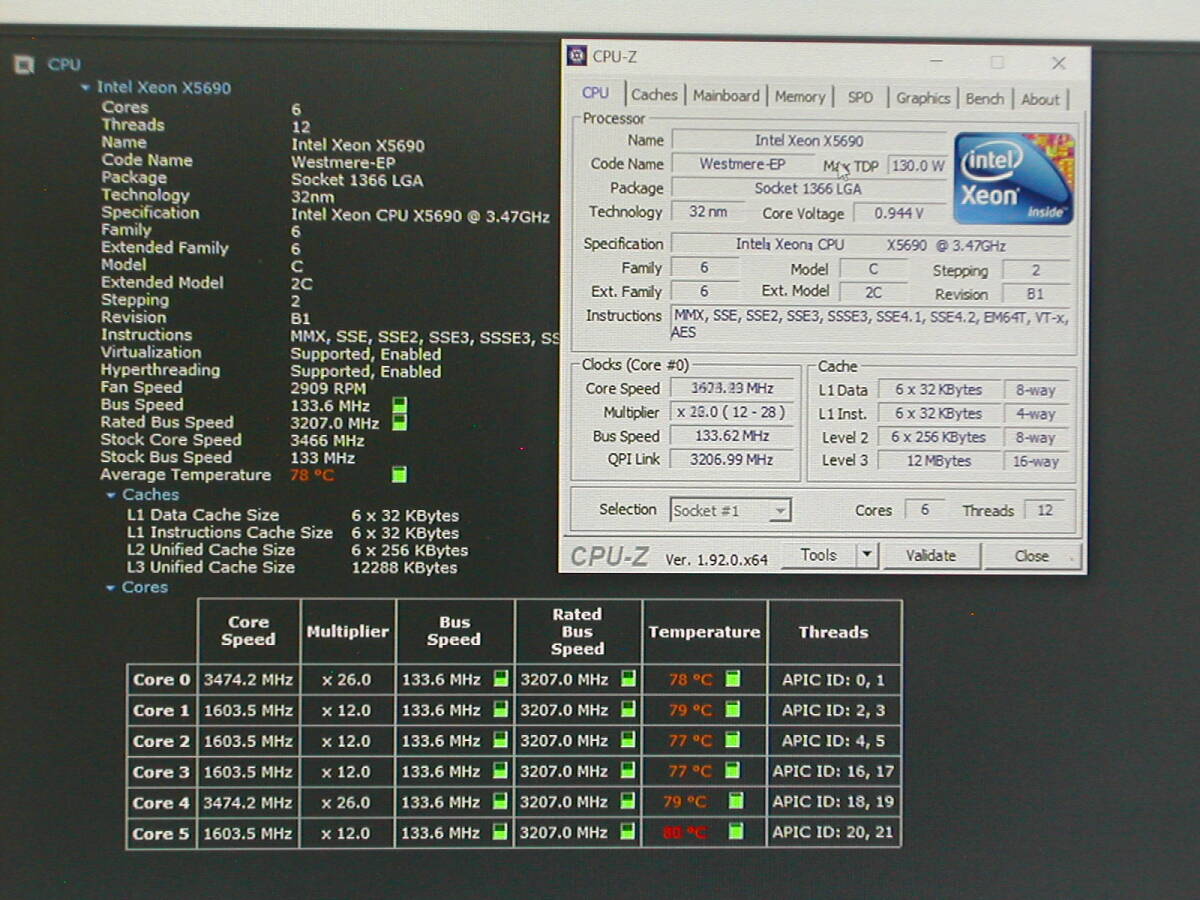This screenshot has width=1200, height=900.
Task: Click the Core Voltage value 0.944 V
Action: (899, 213)
